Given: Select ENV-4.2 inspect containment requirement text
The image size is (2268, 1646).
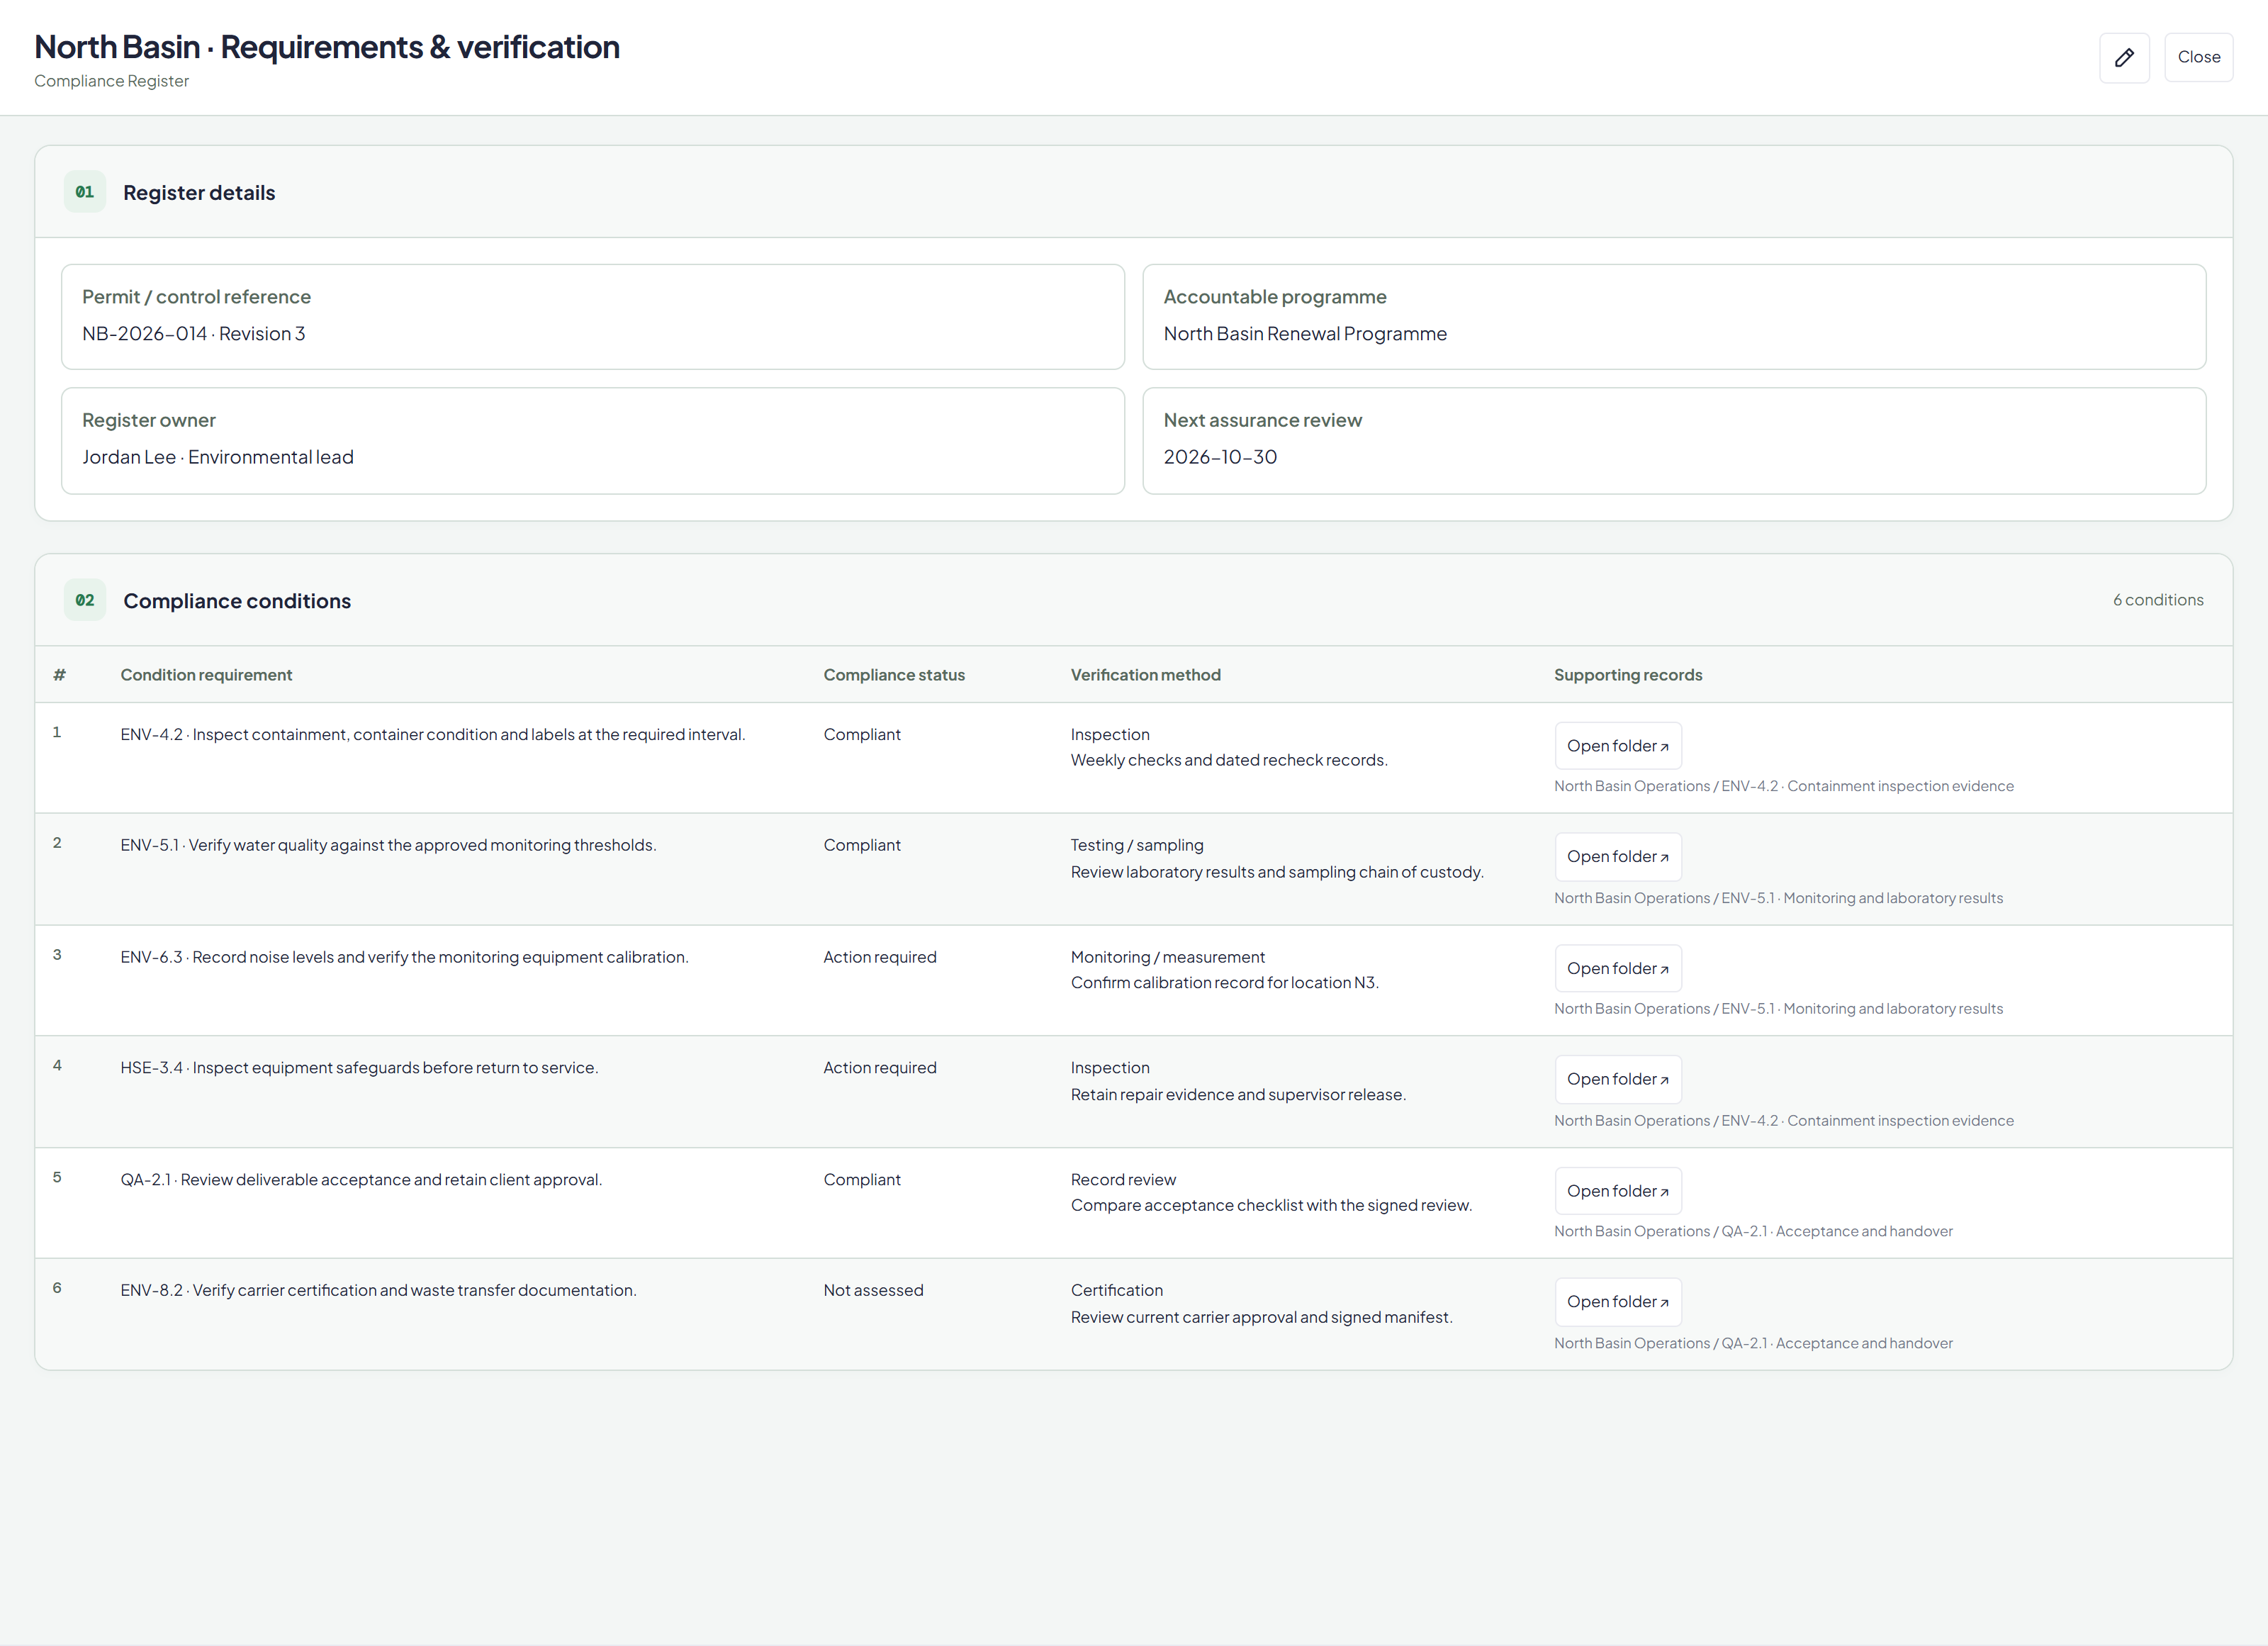Looking at the screenshot, I should [433, 735].
